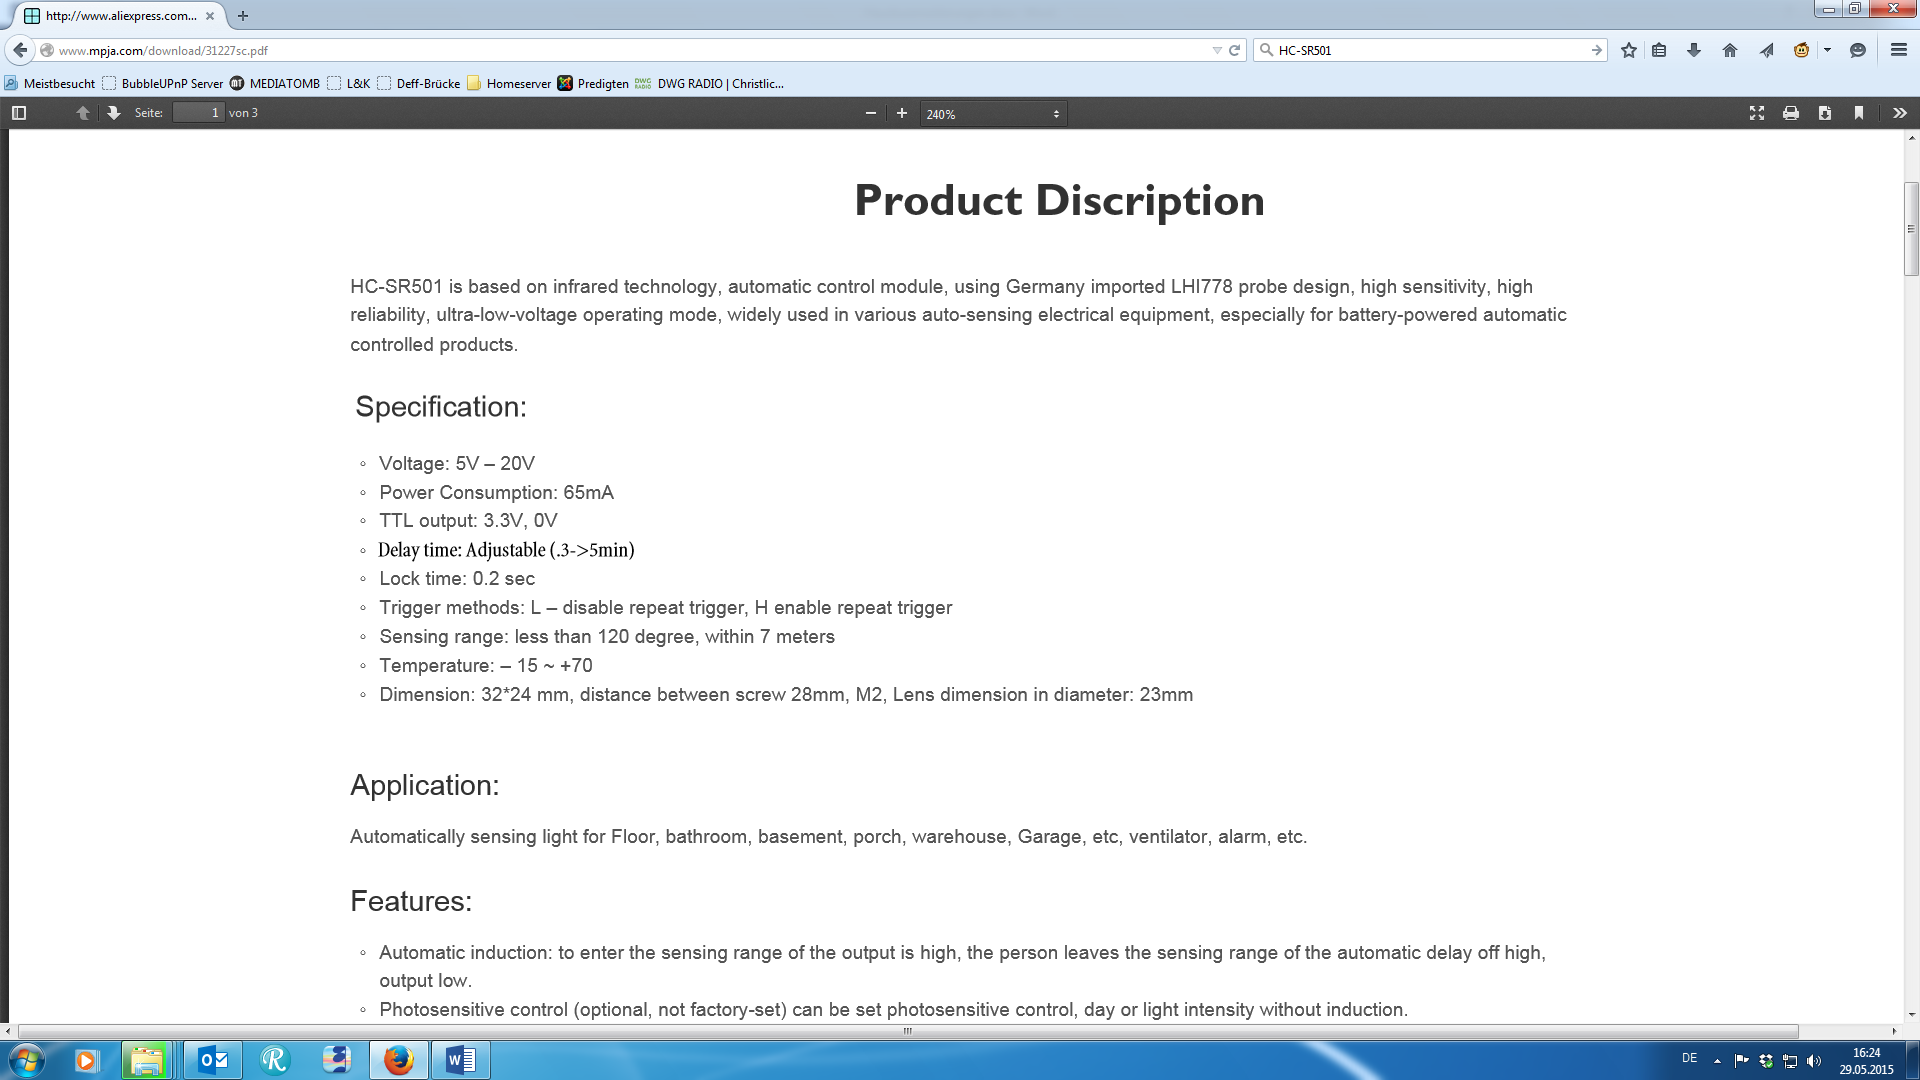Open the current view bookmark
Image resolution: width=1920 pixels, height=1080 pixels.
(x=1859, y=113)
